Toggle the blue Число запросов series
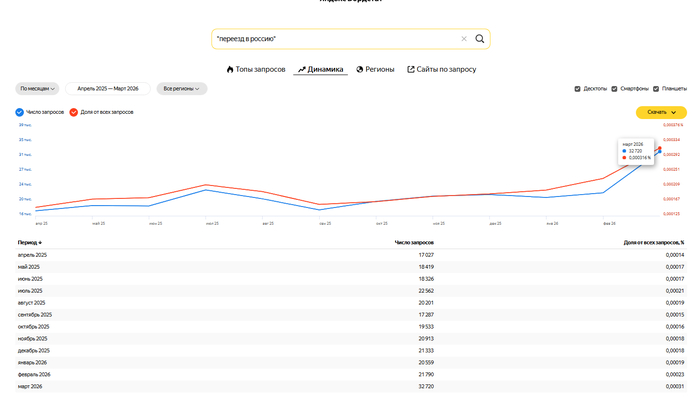Image resolution: width=700 pixels, height=404 pixels. pos(20,112)
